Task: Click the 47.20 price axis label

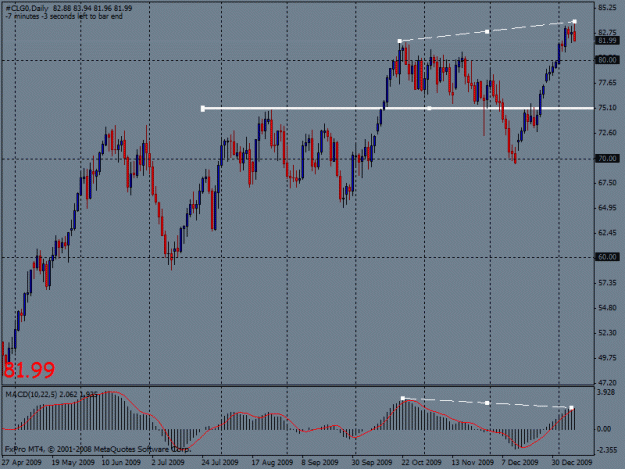Action: click(607, 383)
